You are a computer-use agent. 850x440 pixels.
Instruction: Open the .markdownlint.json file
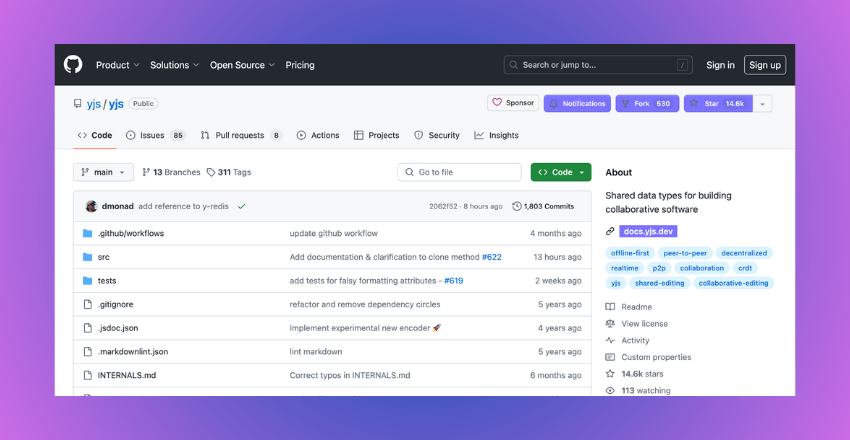point(133,352)
